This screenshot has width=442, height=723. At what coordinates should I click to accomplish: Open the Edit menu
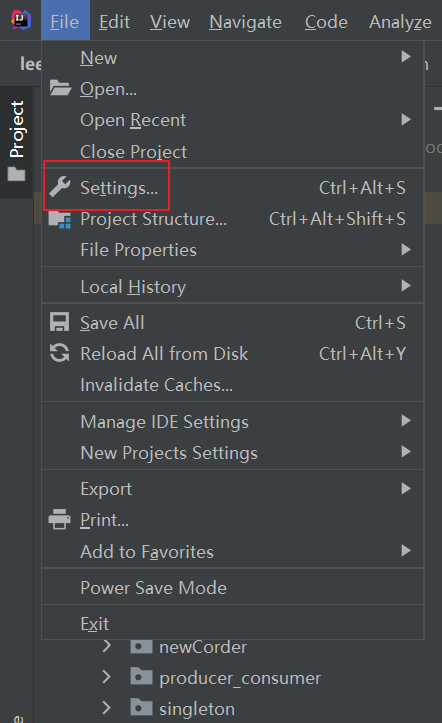click(114, 22)
